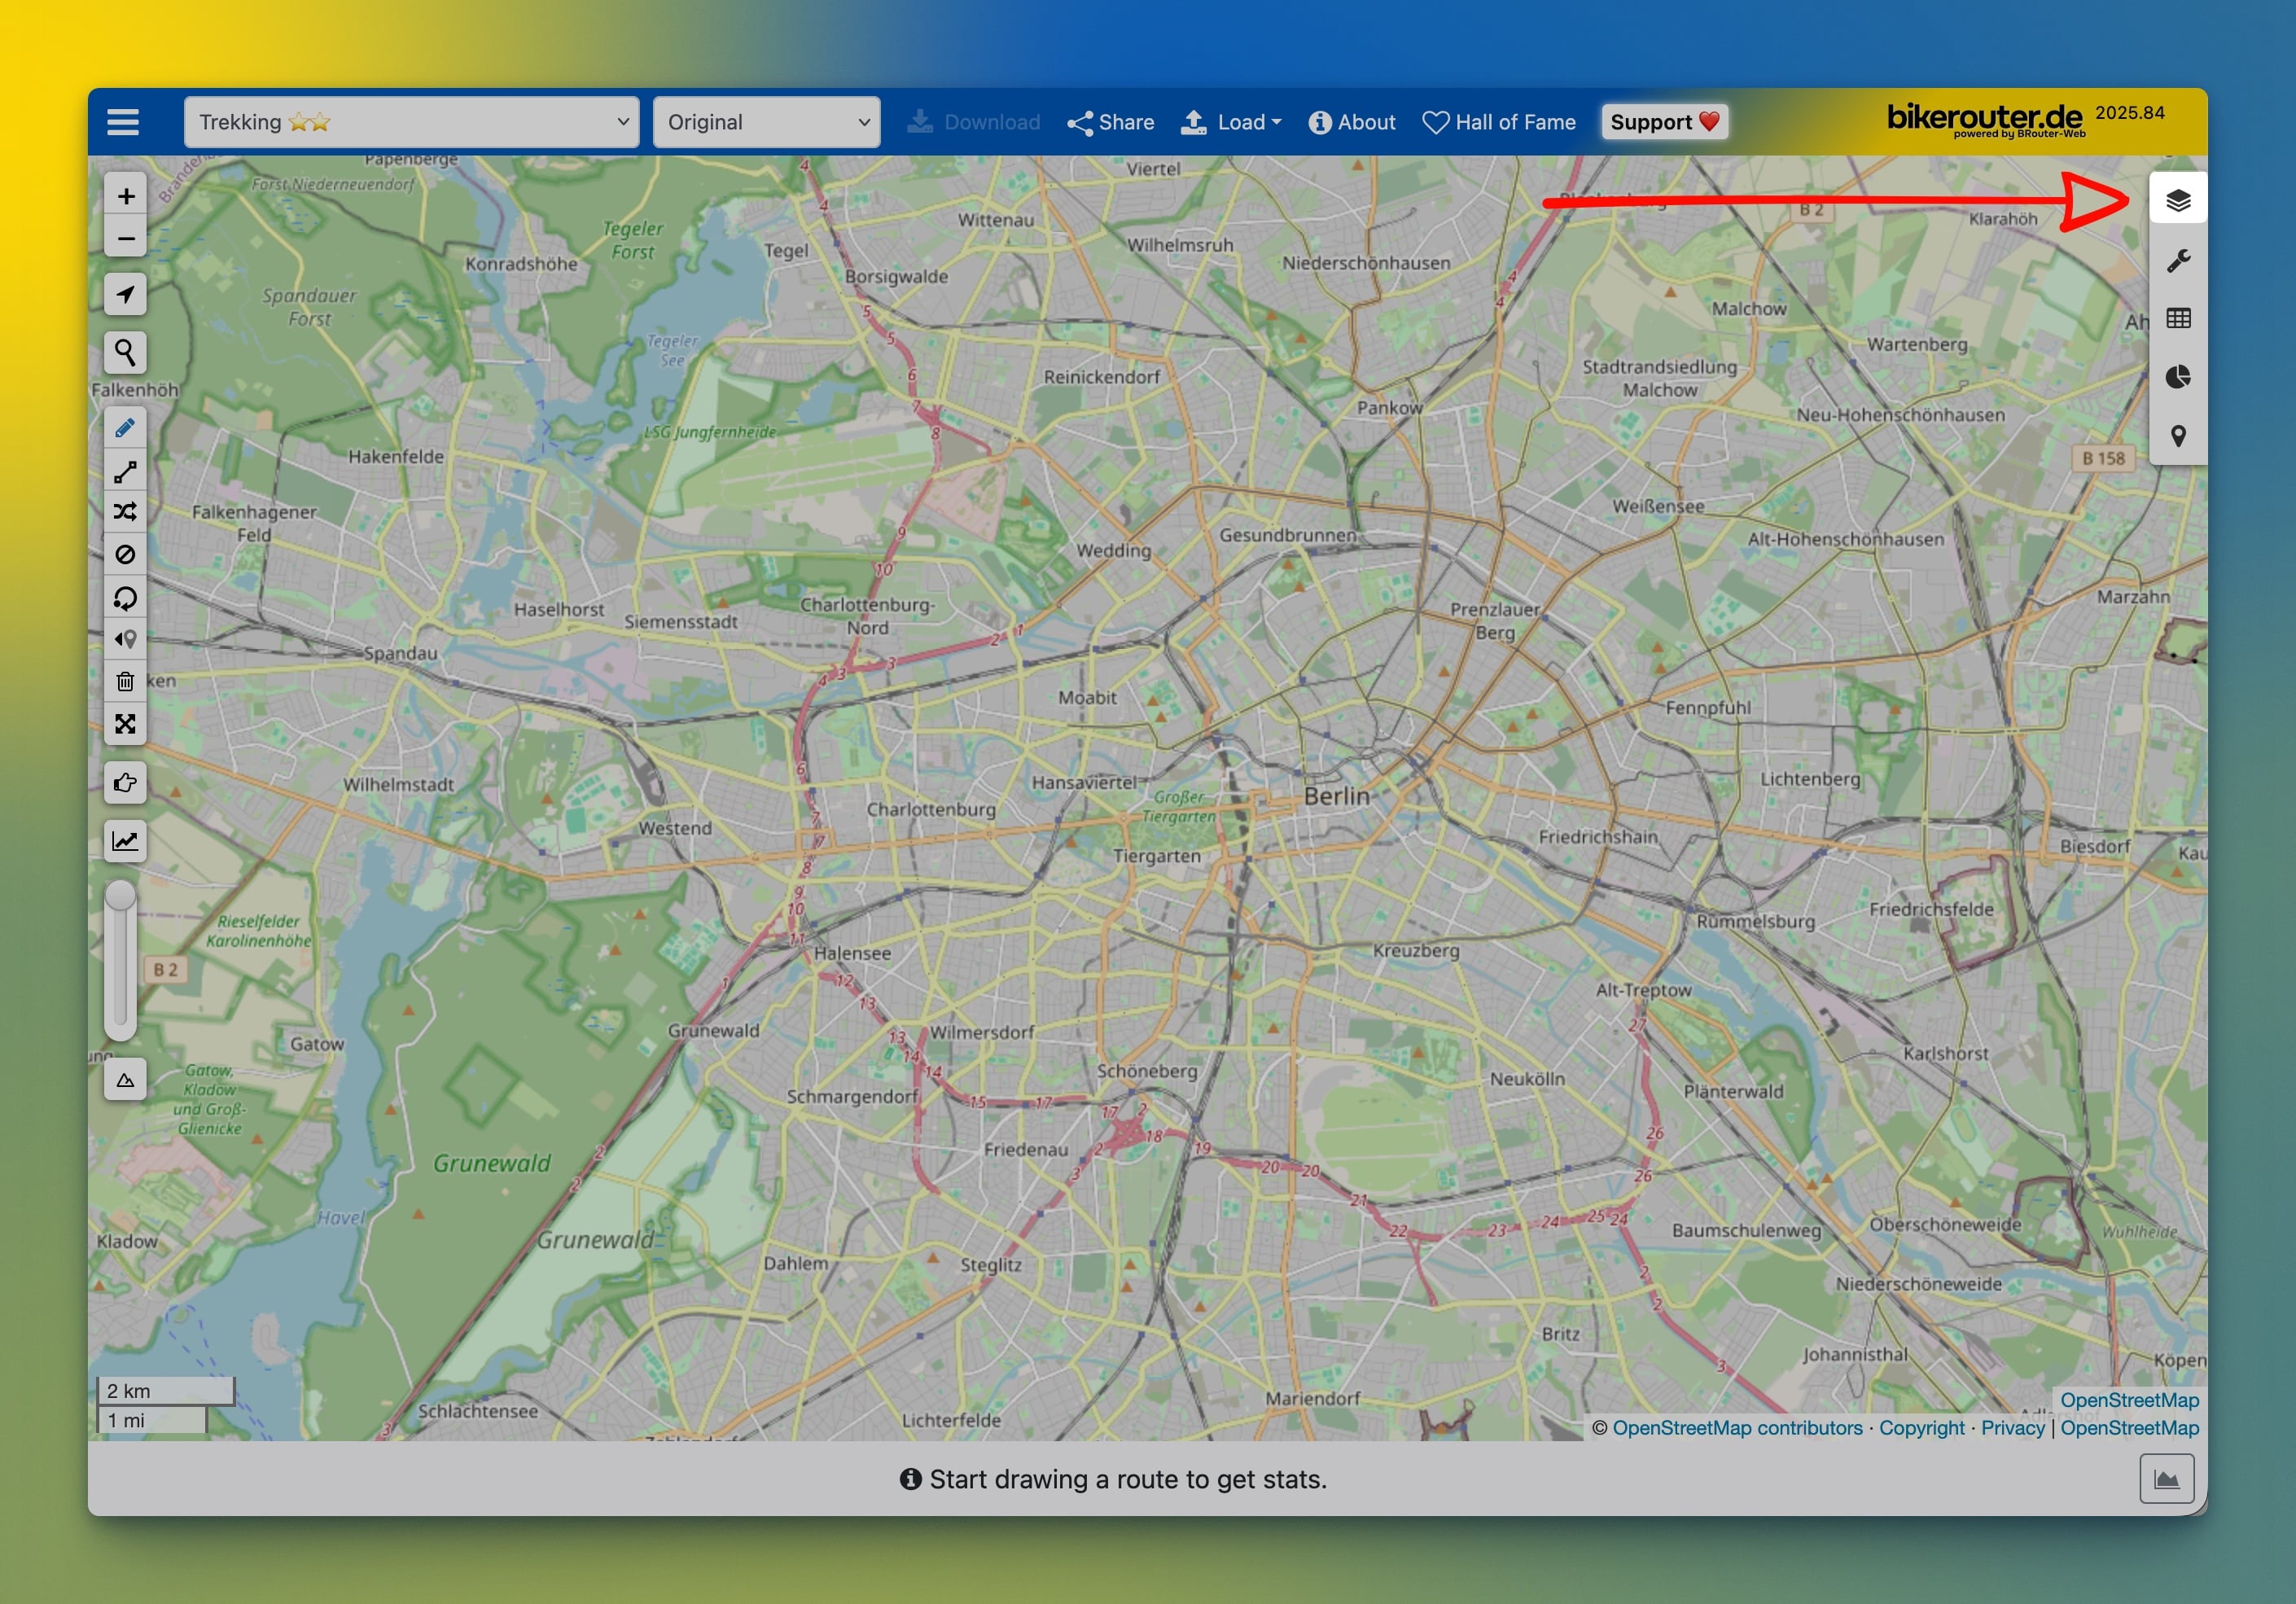Click the magnifier search icon
The height and width of the screenshot is (1604, 2296).
point(125,352)
